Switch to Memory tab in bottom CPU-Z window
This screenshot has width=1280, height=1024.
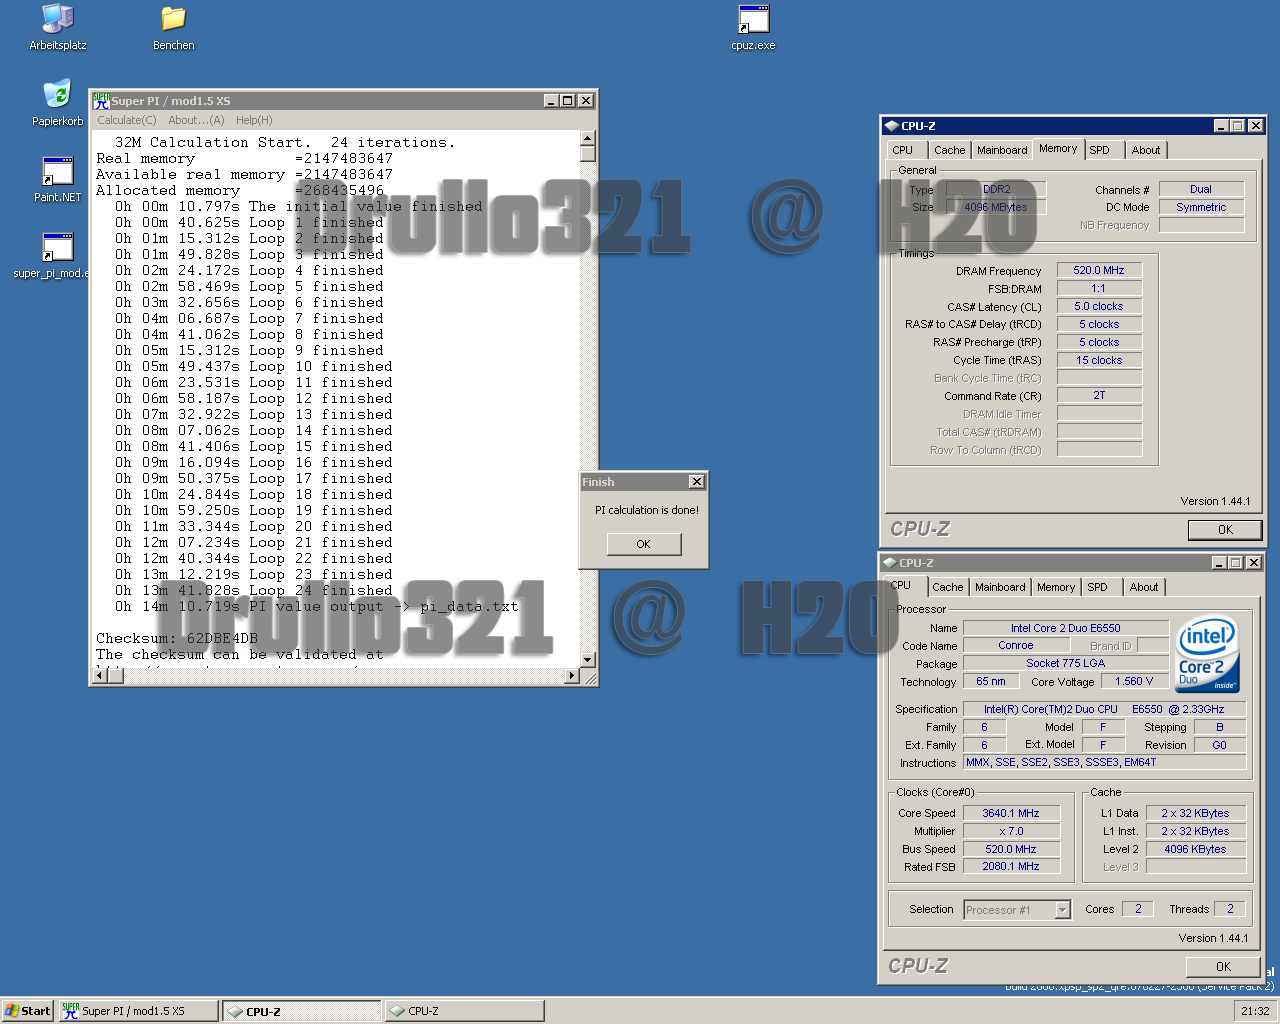pos(1056,587)
